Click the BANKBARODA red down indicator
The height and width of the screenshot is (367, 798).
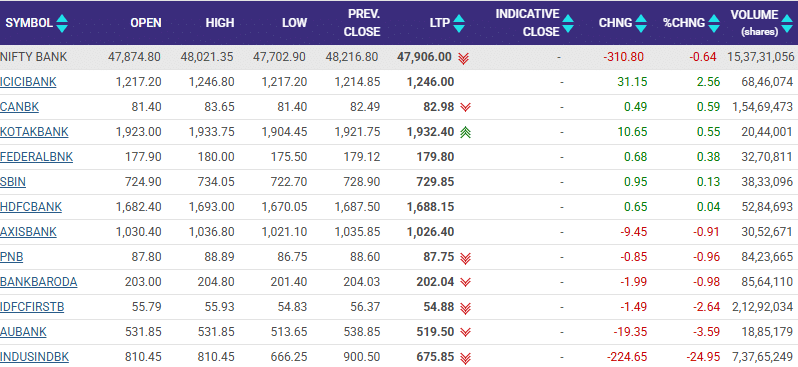click(x=465, y=283)
